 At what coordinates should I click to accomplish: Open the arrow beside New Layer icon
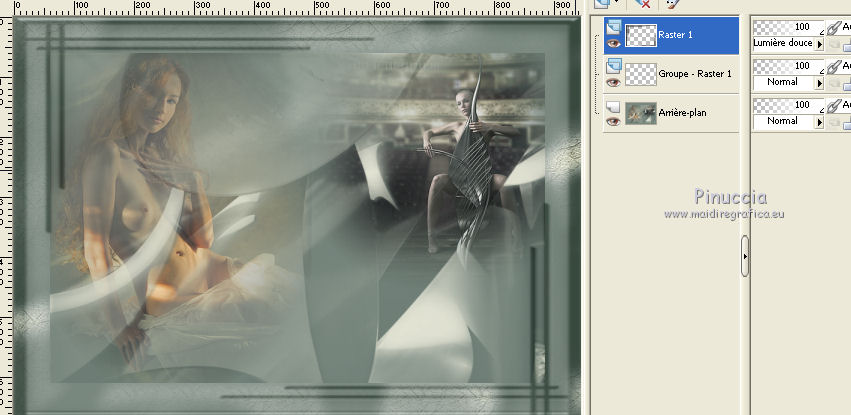(617, 2)
